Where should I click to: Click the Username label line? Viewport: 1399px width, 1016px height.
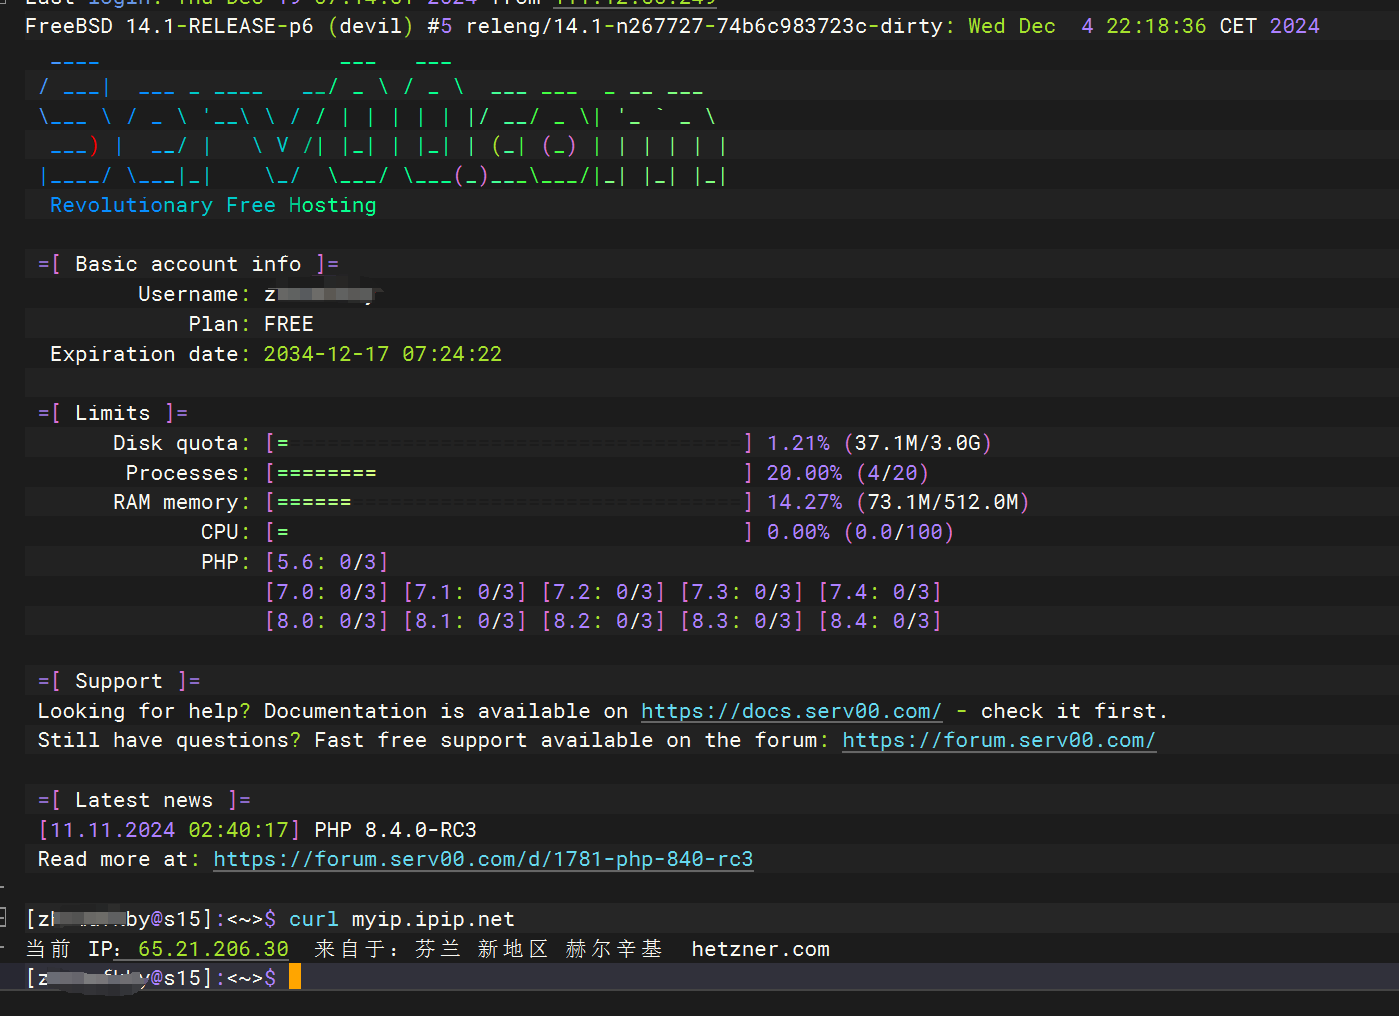point(260,294)
